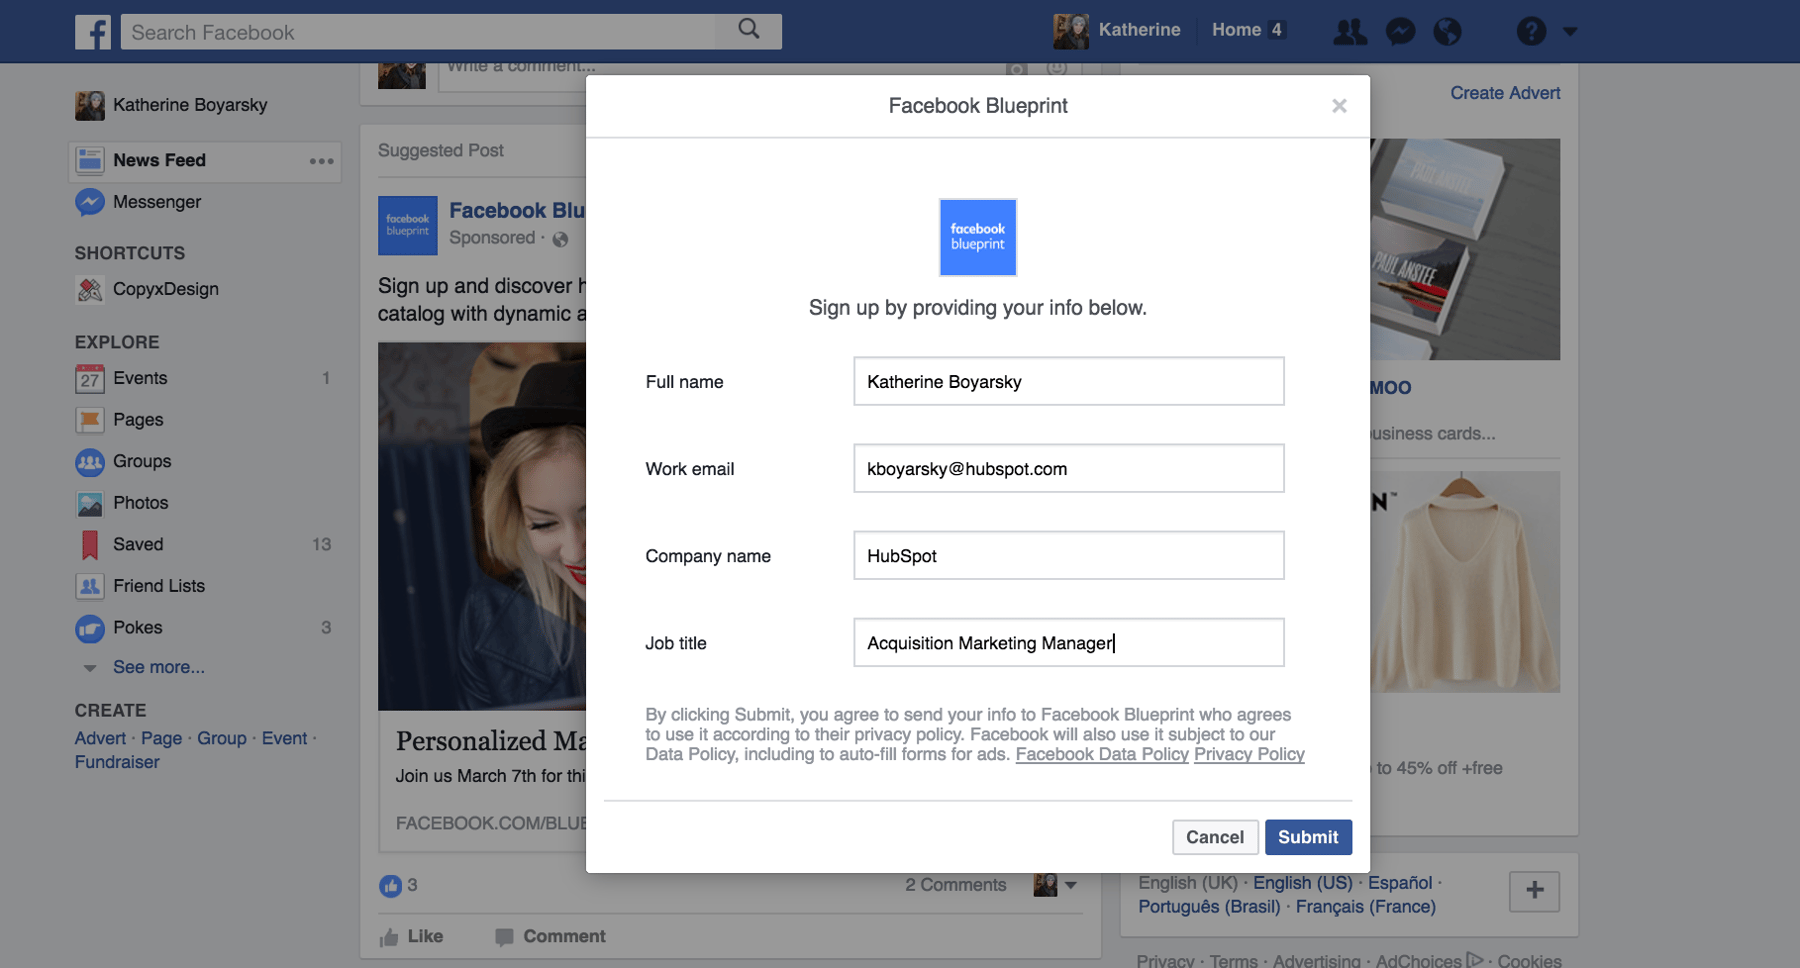Click Create Advert link
1800x968 pixels.
pyautogui.click(x=1504, y=92)
